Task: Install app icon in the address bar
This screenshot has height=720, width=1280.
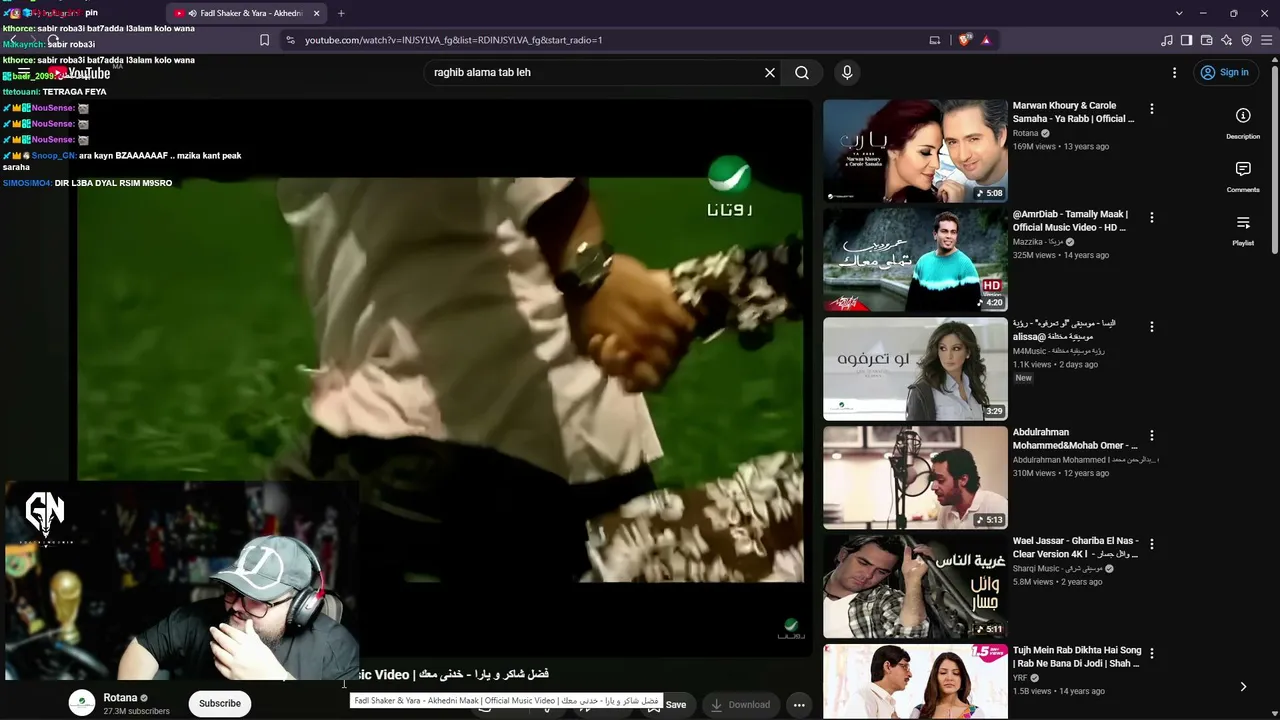Action: click(x=935, y=40)
